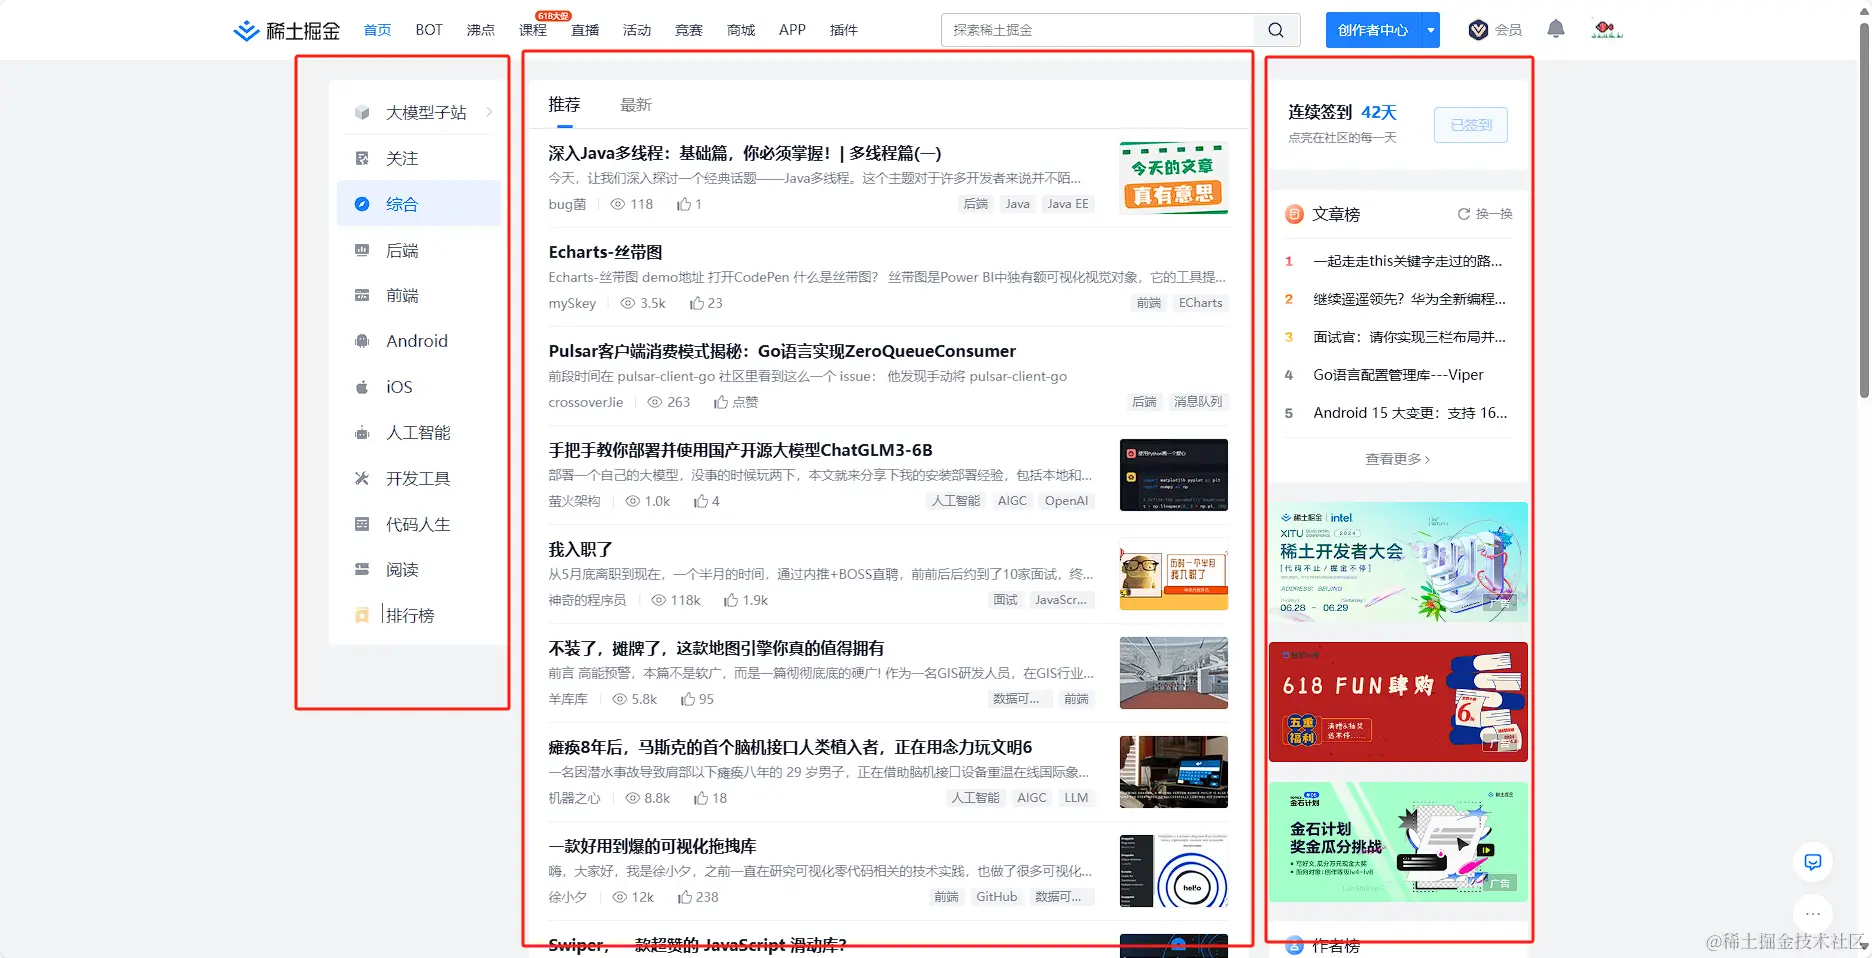Viewport: 1872px width, 958px height.
Task: Click the GitHub tag
Action: [x=997, y=897]
